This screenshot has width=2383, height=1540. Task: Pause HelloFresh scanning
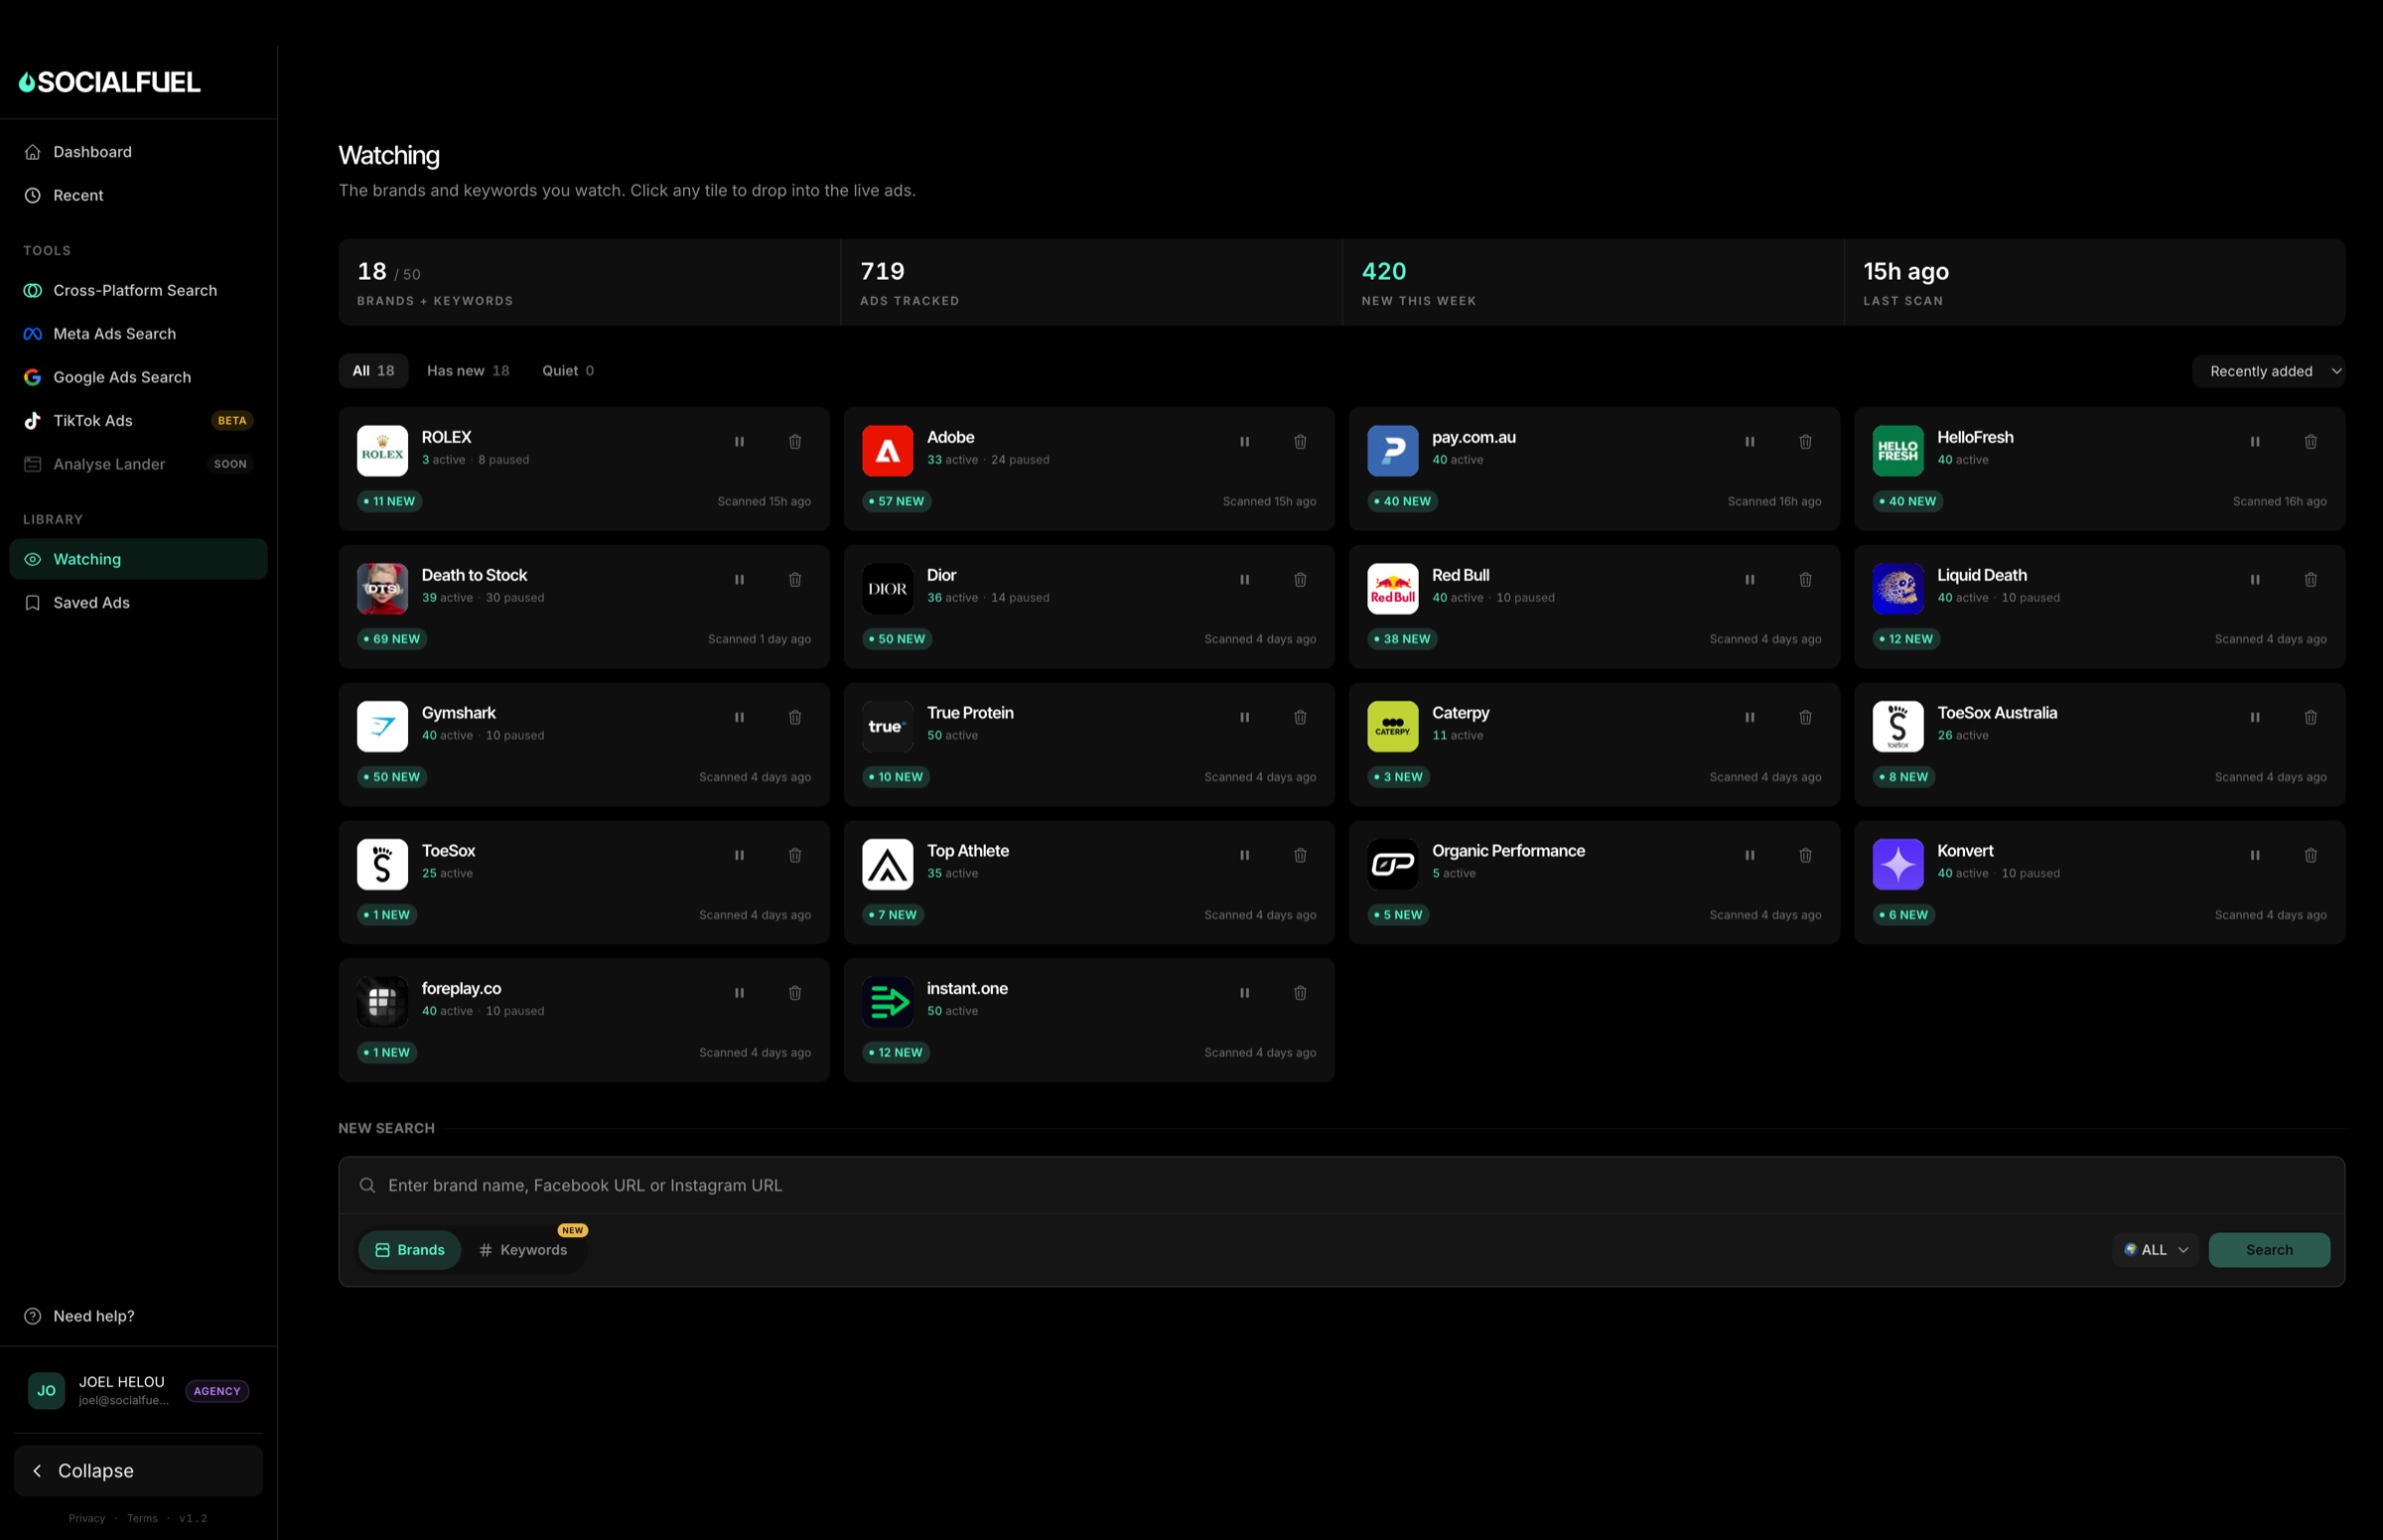click(x=2254, y=442)
